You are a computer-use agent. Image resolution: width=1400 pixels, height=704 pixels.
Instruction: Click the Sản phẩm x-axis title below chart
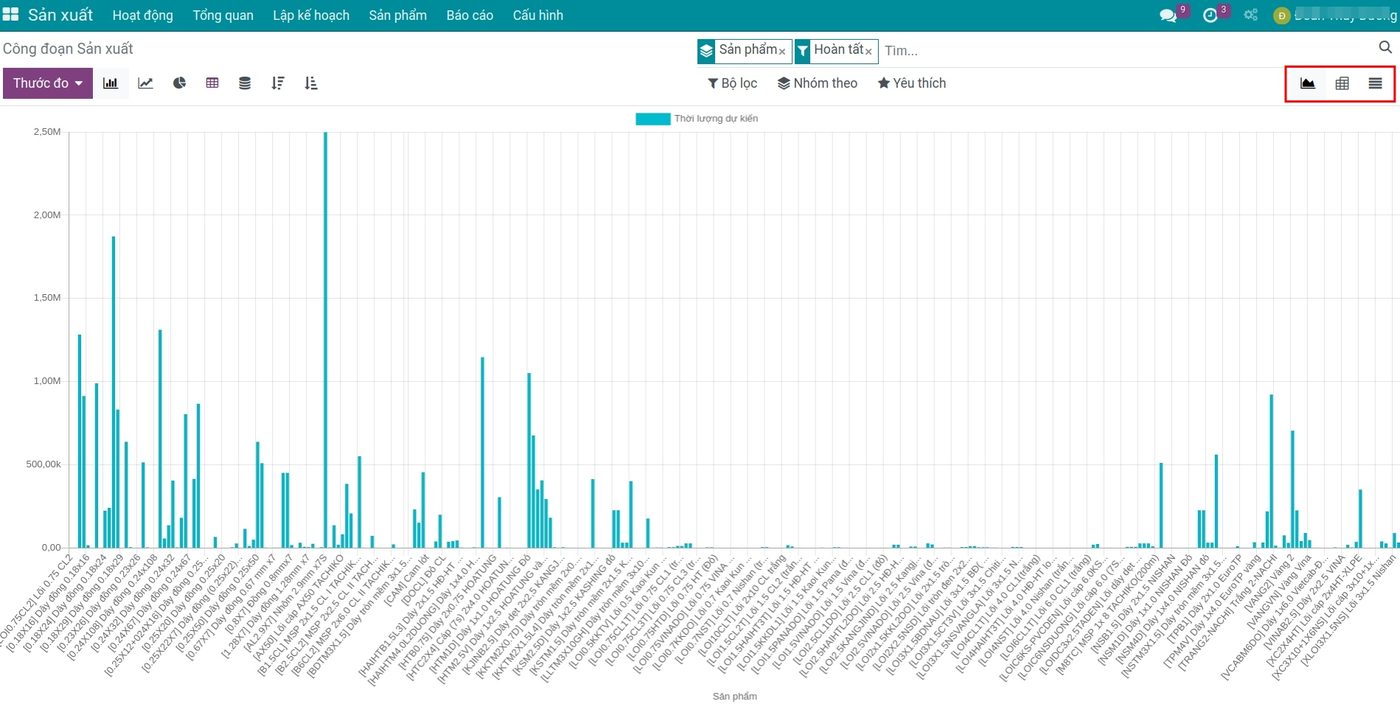point(735,695)
